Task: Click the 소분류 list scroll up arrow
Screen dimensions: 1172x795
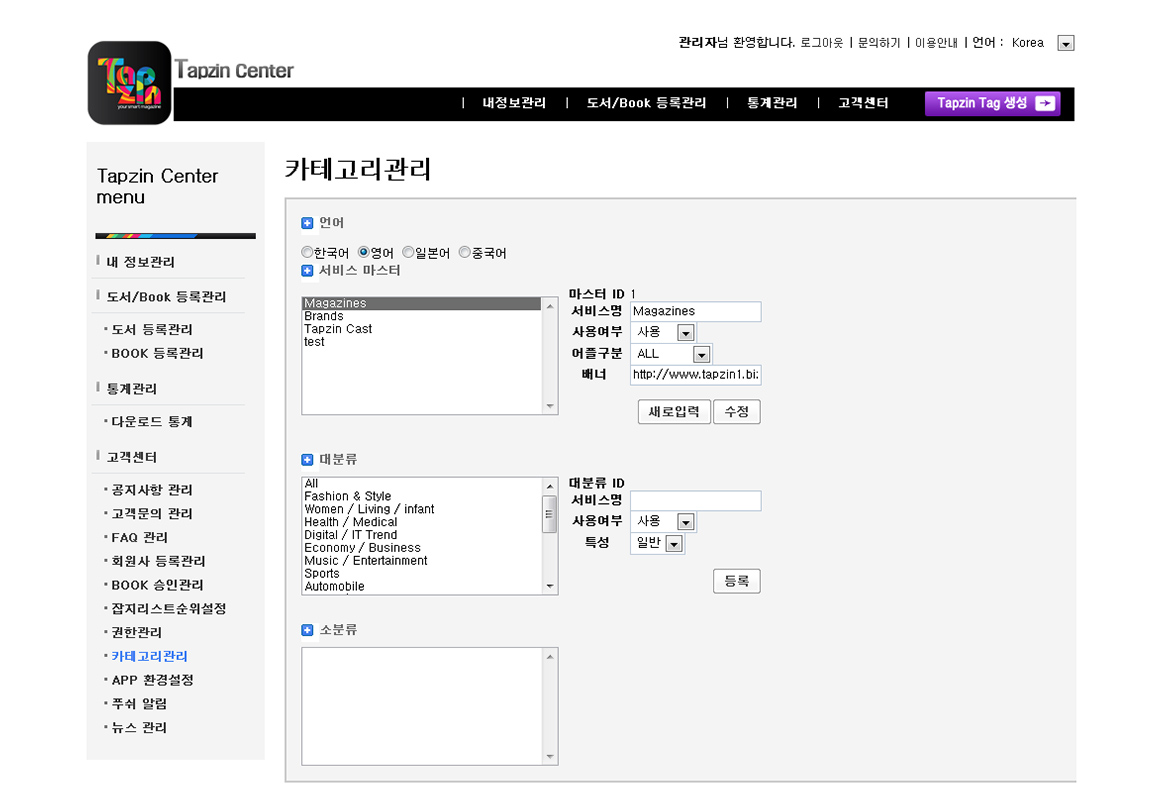Action: [550, 657]
